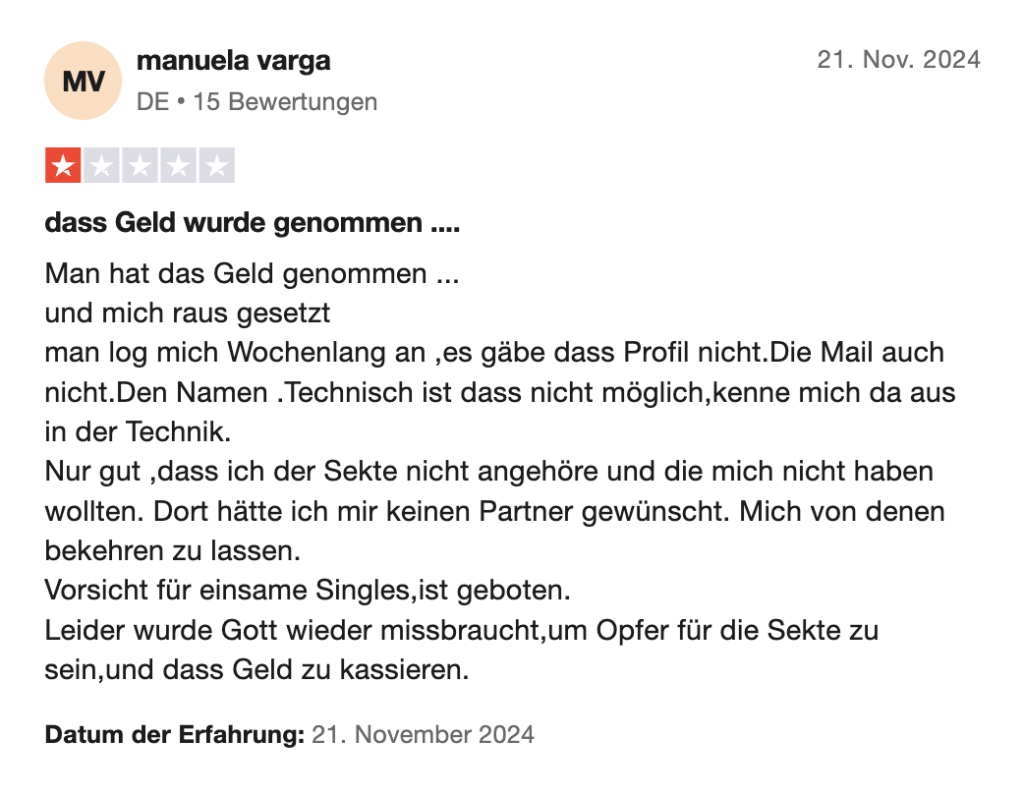This screenshot has width=1024, height=796.
Task: Click the MV avatar circle
Action: pyautogui.click(x=83, y=81)
